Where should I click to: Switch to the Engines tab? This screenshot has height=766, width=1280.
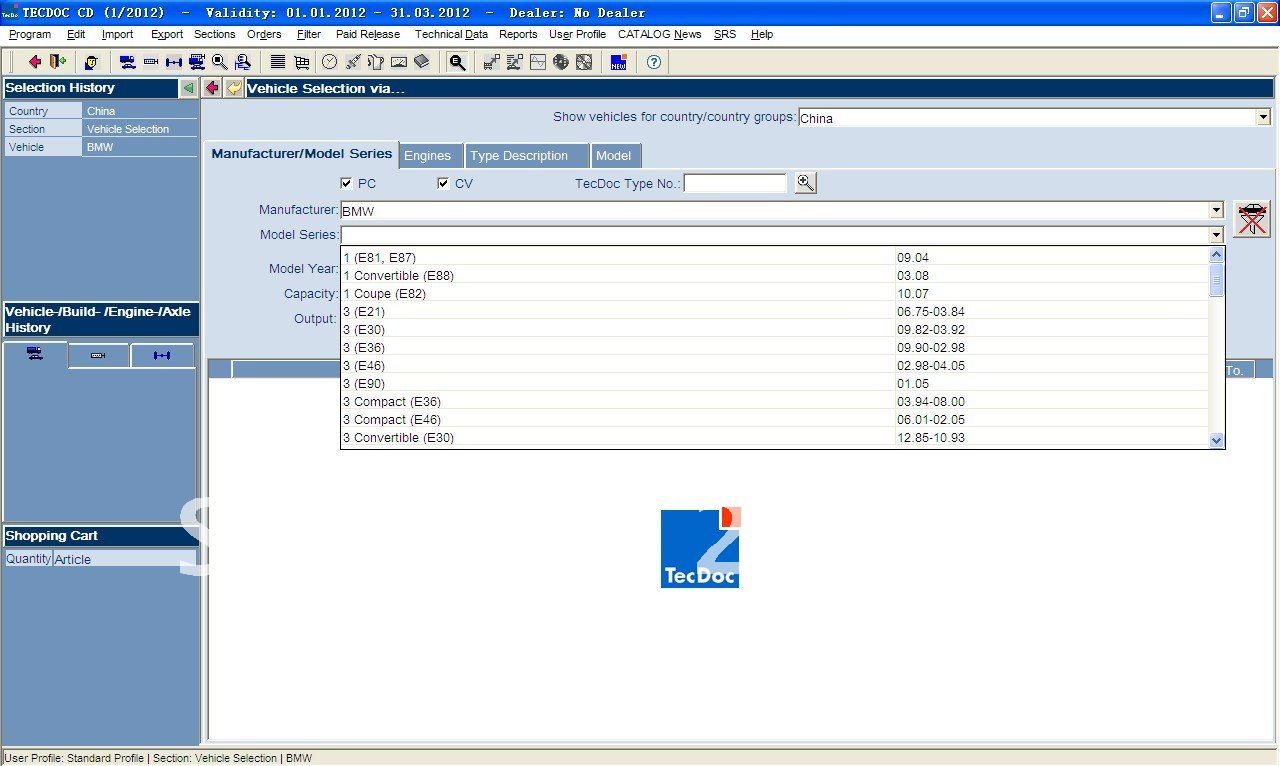[x=431, y=156]
